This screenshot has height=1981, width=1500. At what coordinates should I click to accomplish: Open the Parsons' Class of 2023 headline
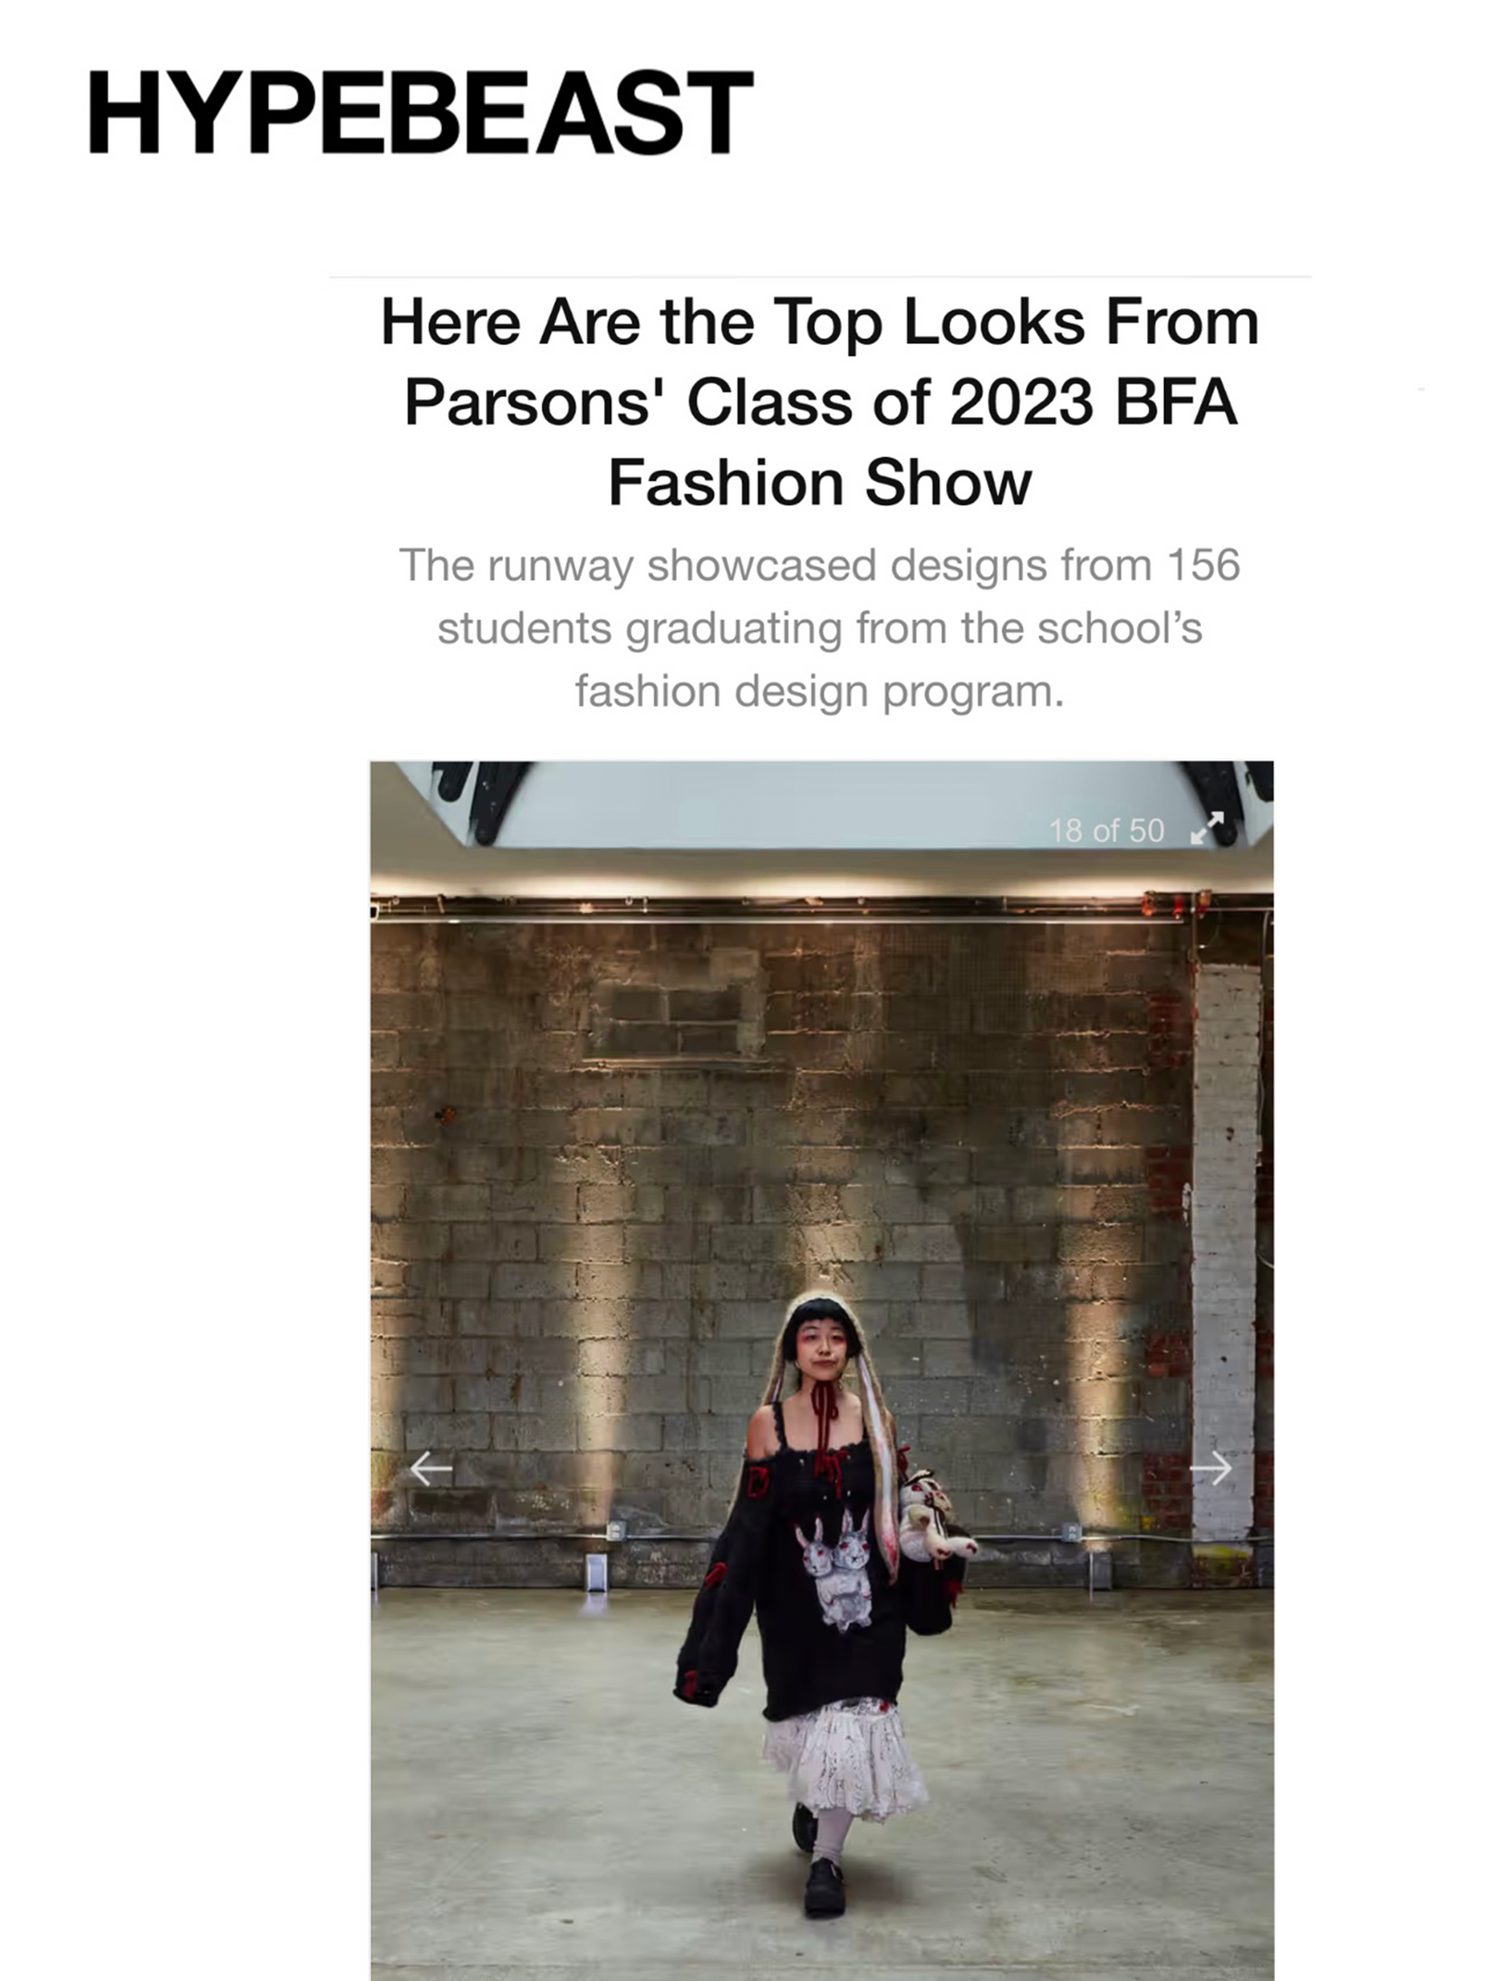(819, 402)
